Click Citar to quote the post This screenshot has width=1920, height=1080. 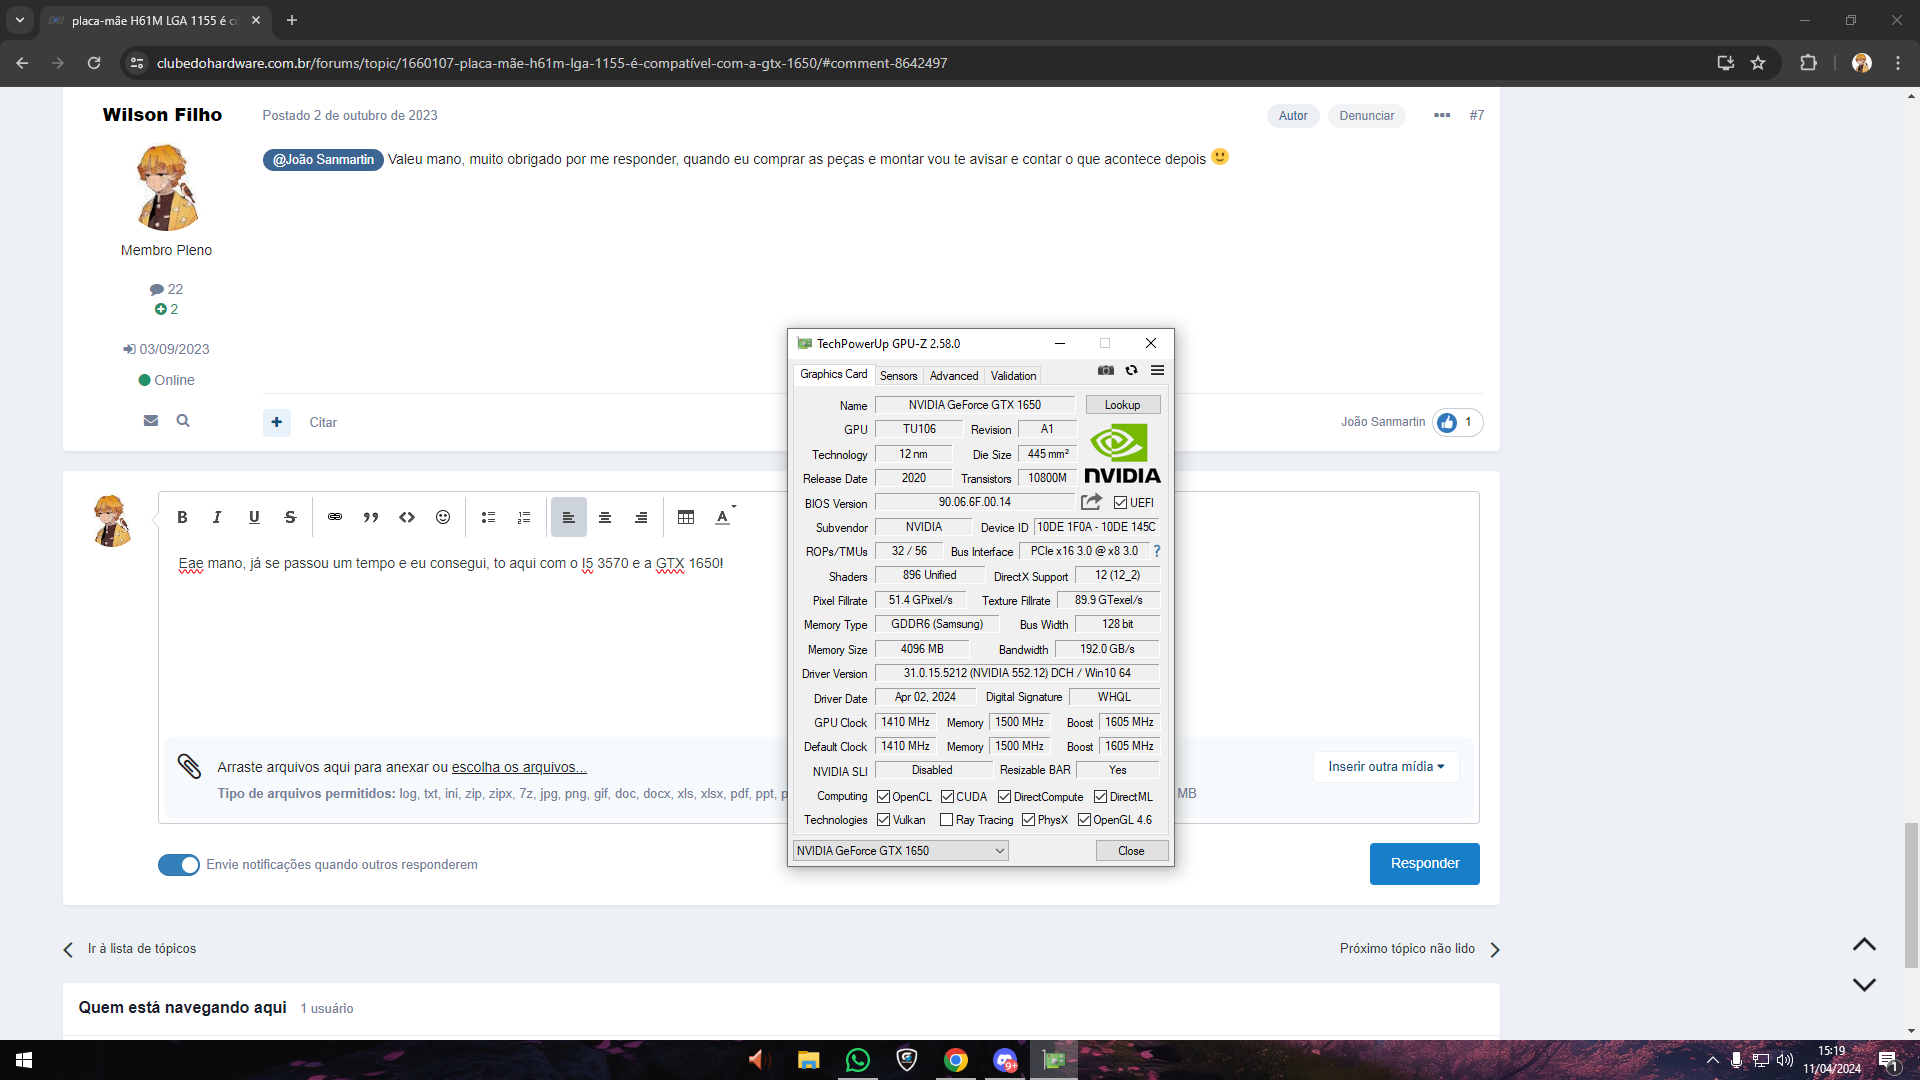323,422
